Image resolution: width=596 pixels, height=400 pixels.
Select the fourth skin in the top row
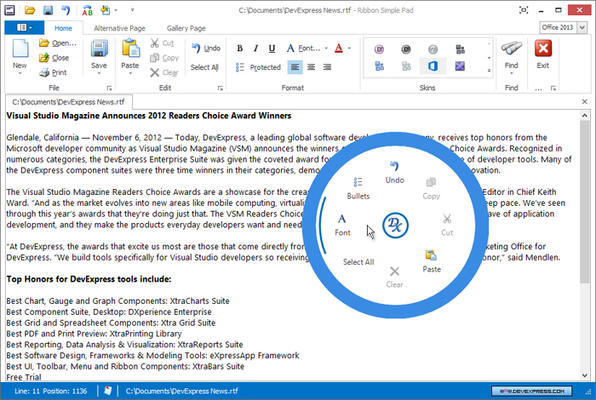(x=460, y=49)
